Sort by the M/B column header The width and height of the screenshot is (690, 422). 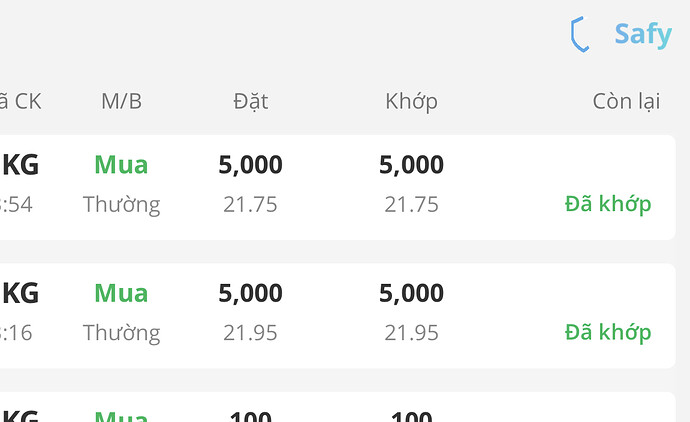[121, 101]
